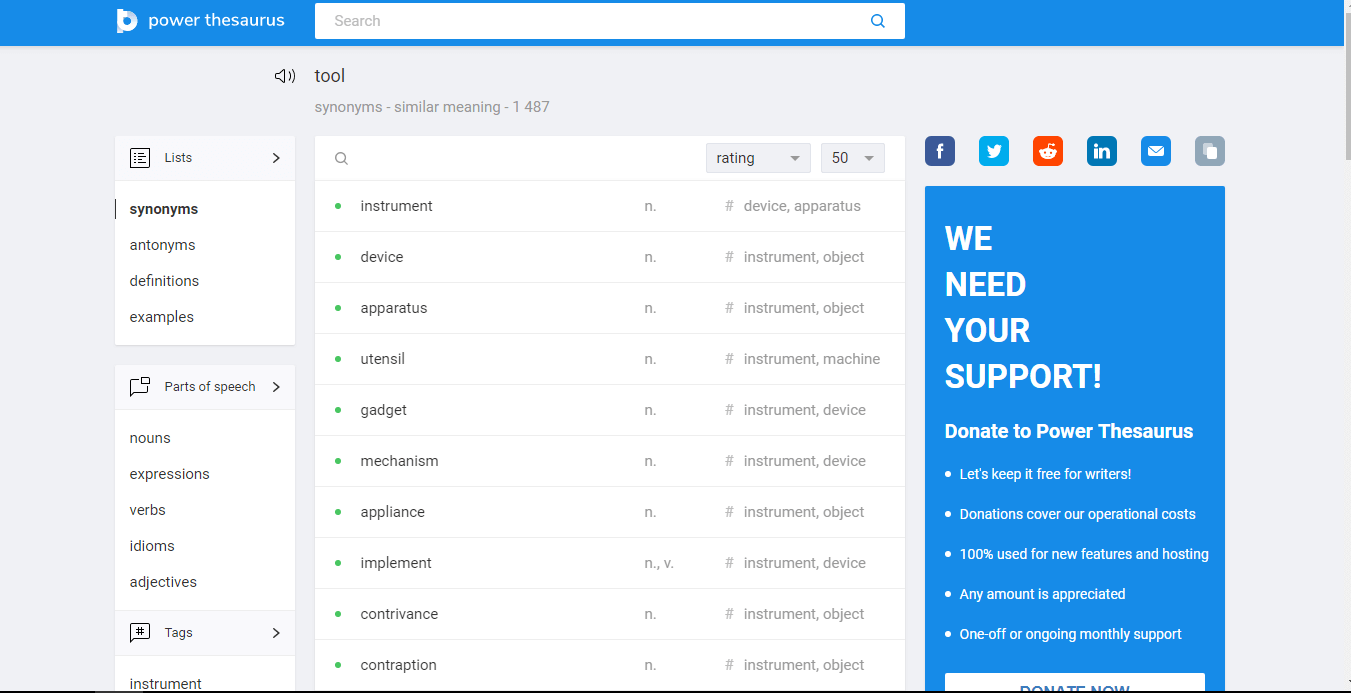The height and width of the screenshot is (693, 1351).
Task: Open the synonym 'apparatus'
Action: (394, 308)
